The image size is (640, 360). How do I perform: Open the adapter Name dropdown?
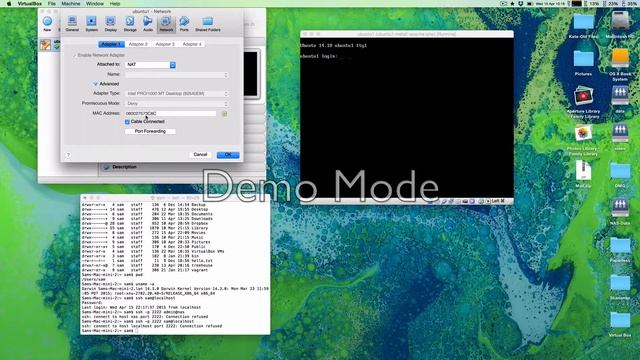pos(176,75)
